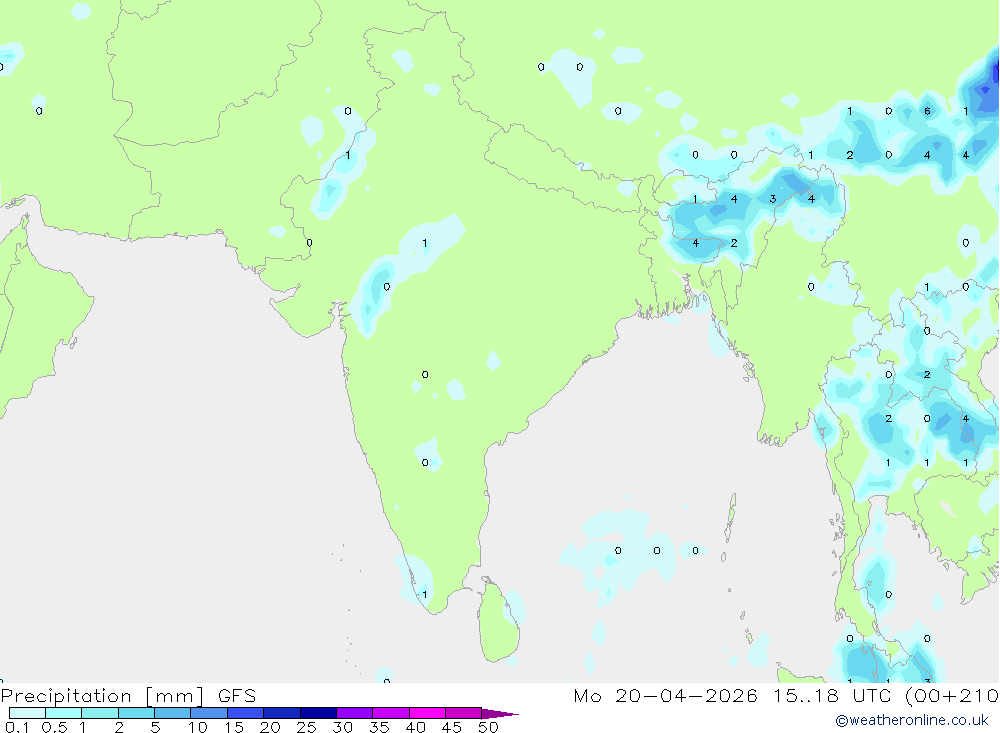Click the '50' legend scale label

coord(488,727)
